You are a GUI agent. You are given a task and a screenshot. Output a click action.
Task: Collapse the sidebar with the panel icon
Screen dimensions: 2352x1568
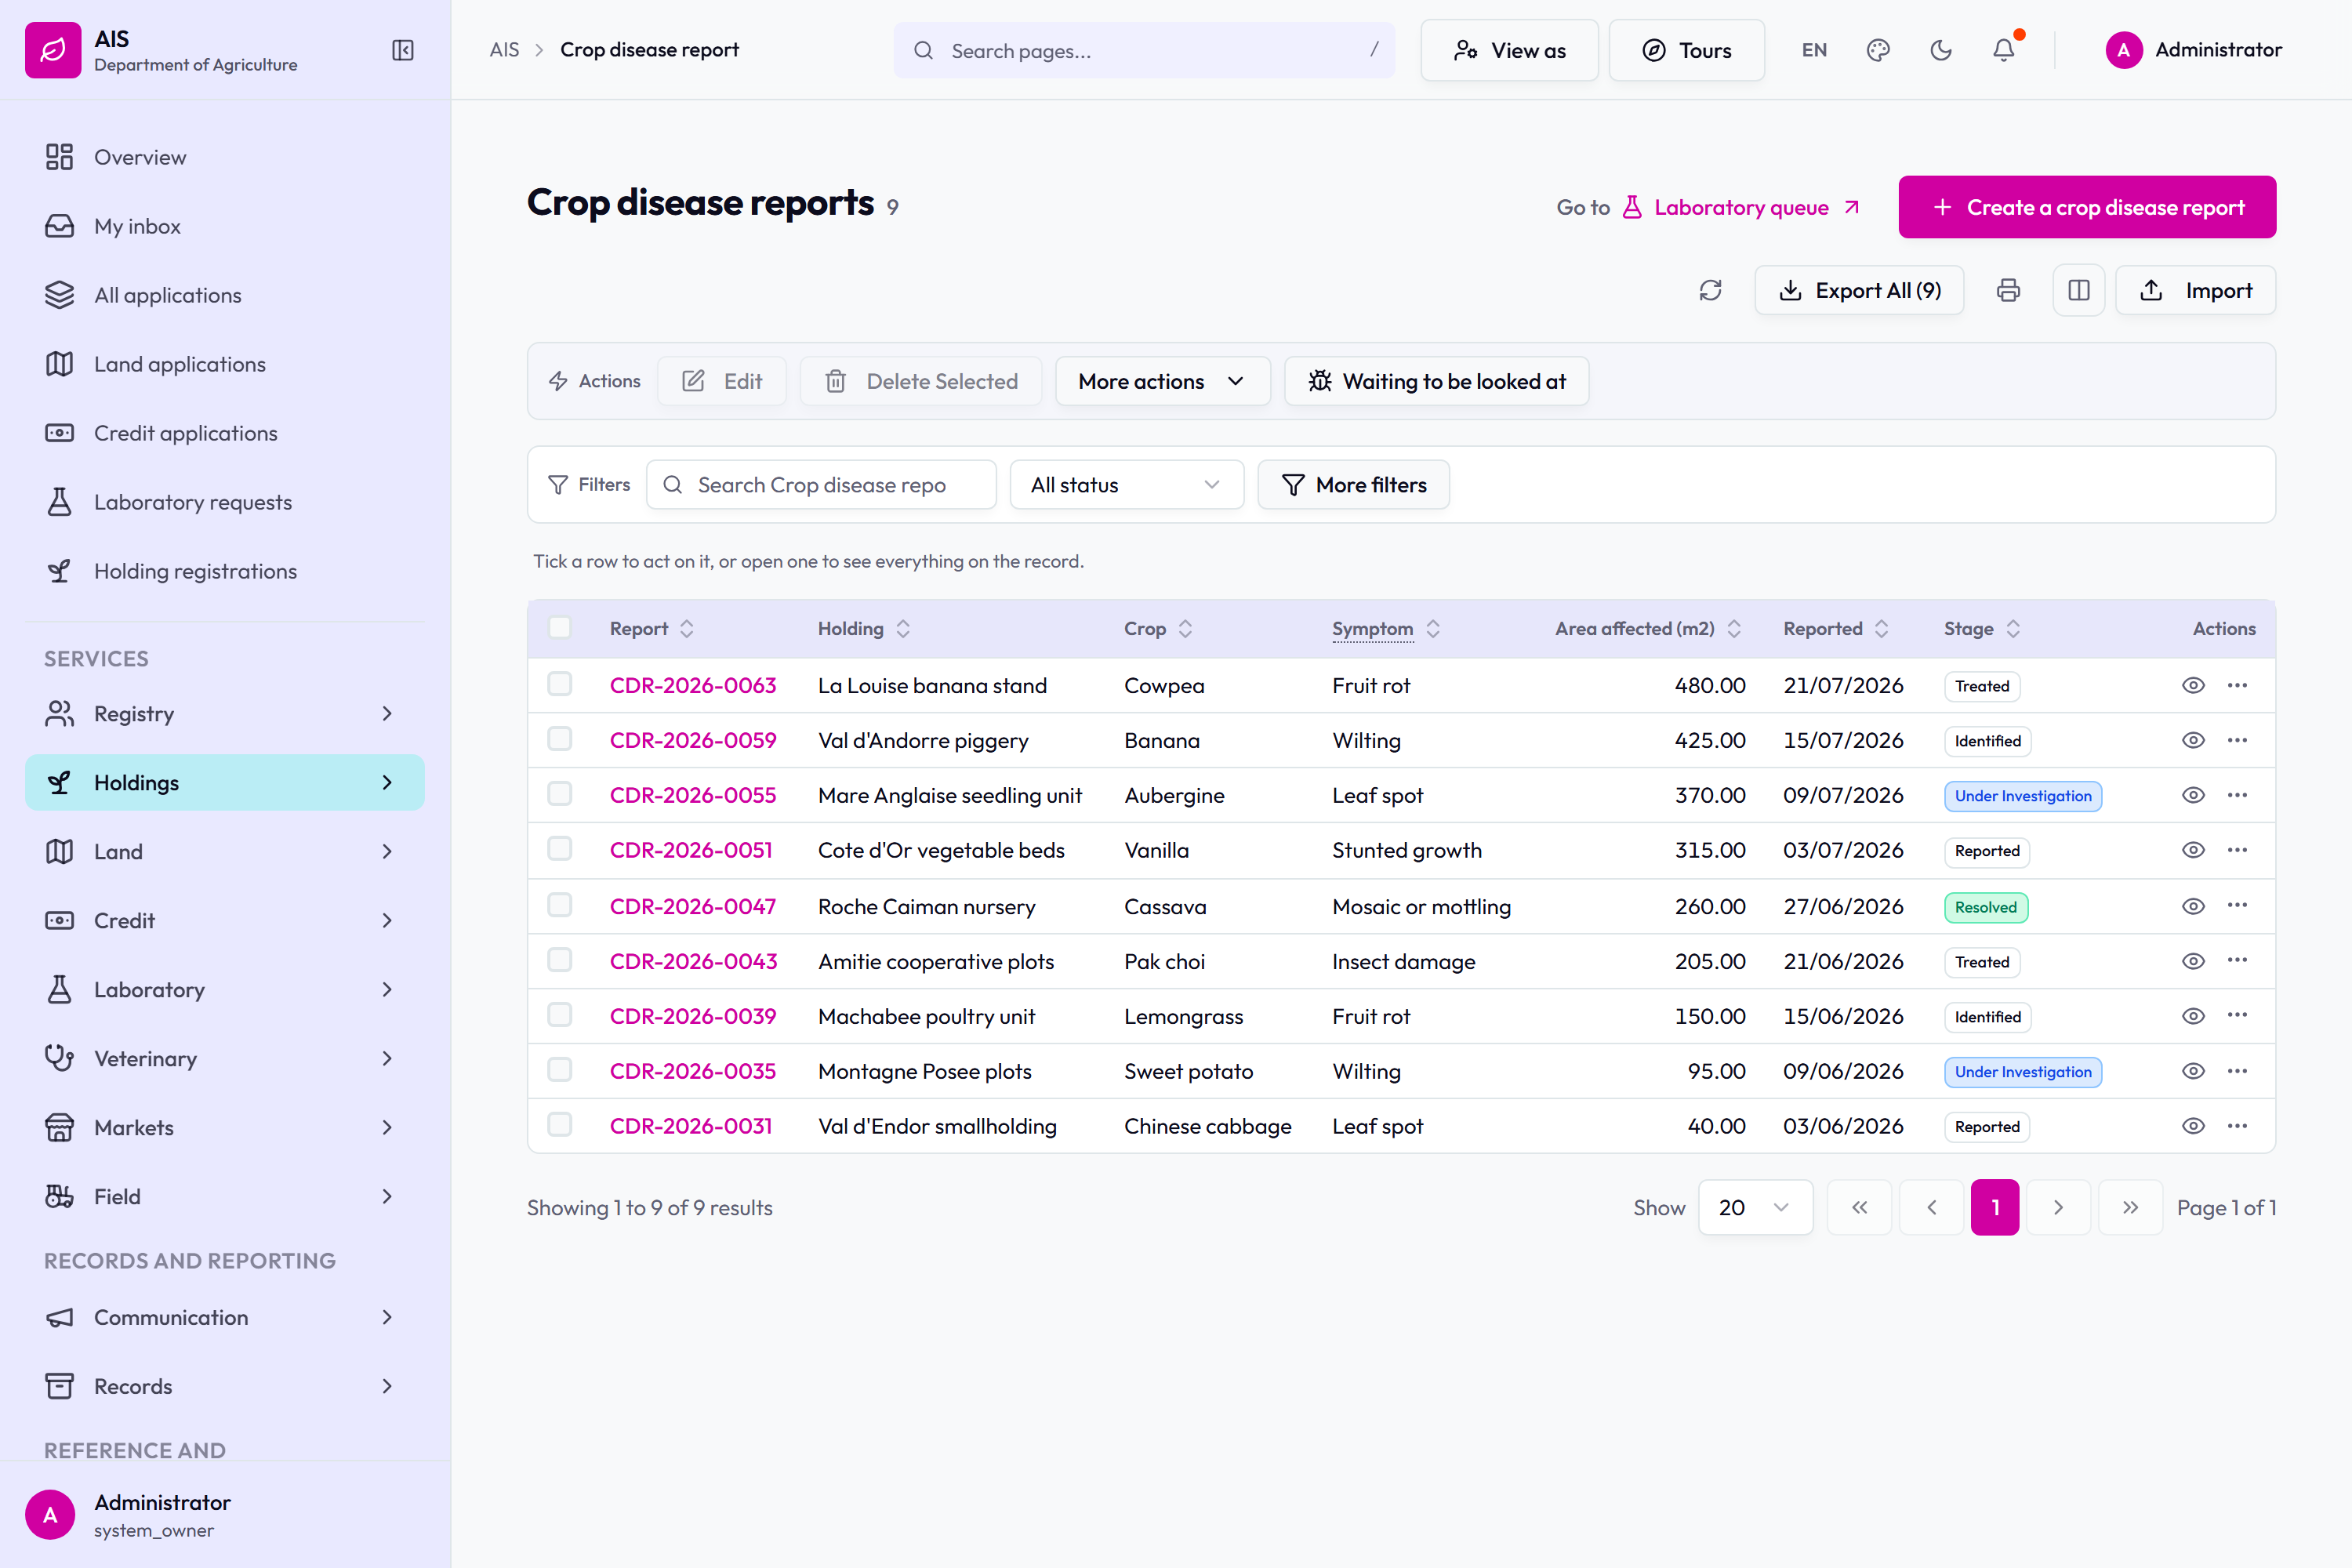pyautogui.click(x=403, y=50)
